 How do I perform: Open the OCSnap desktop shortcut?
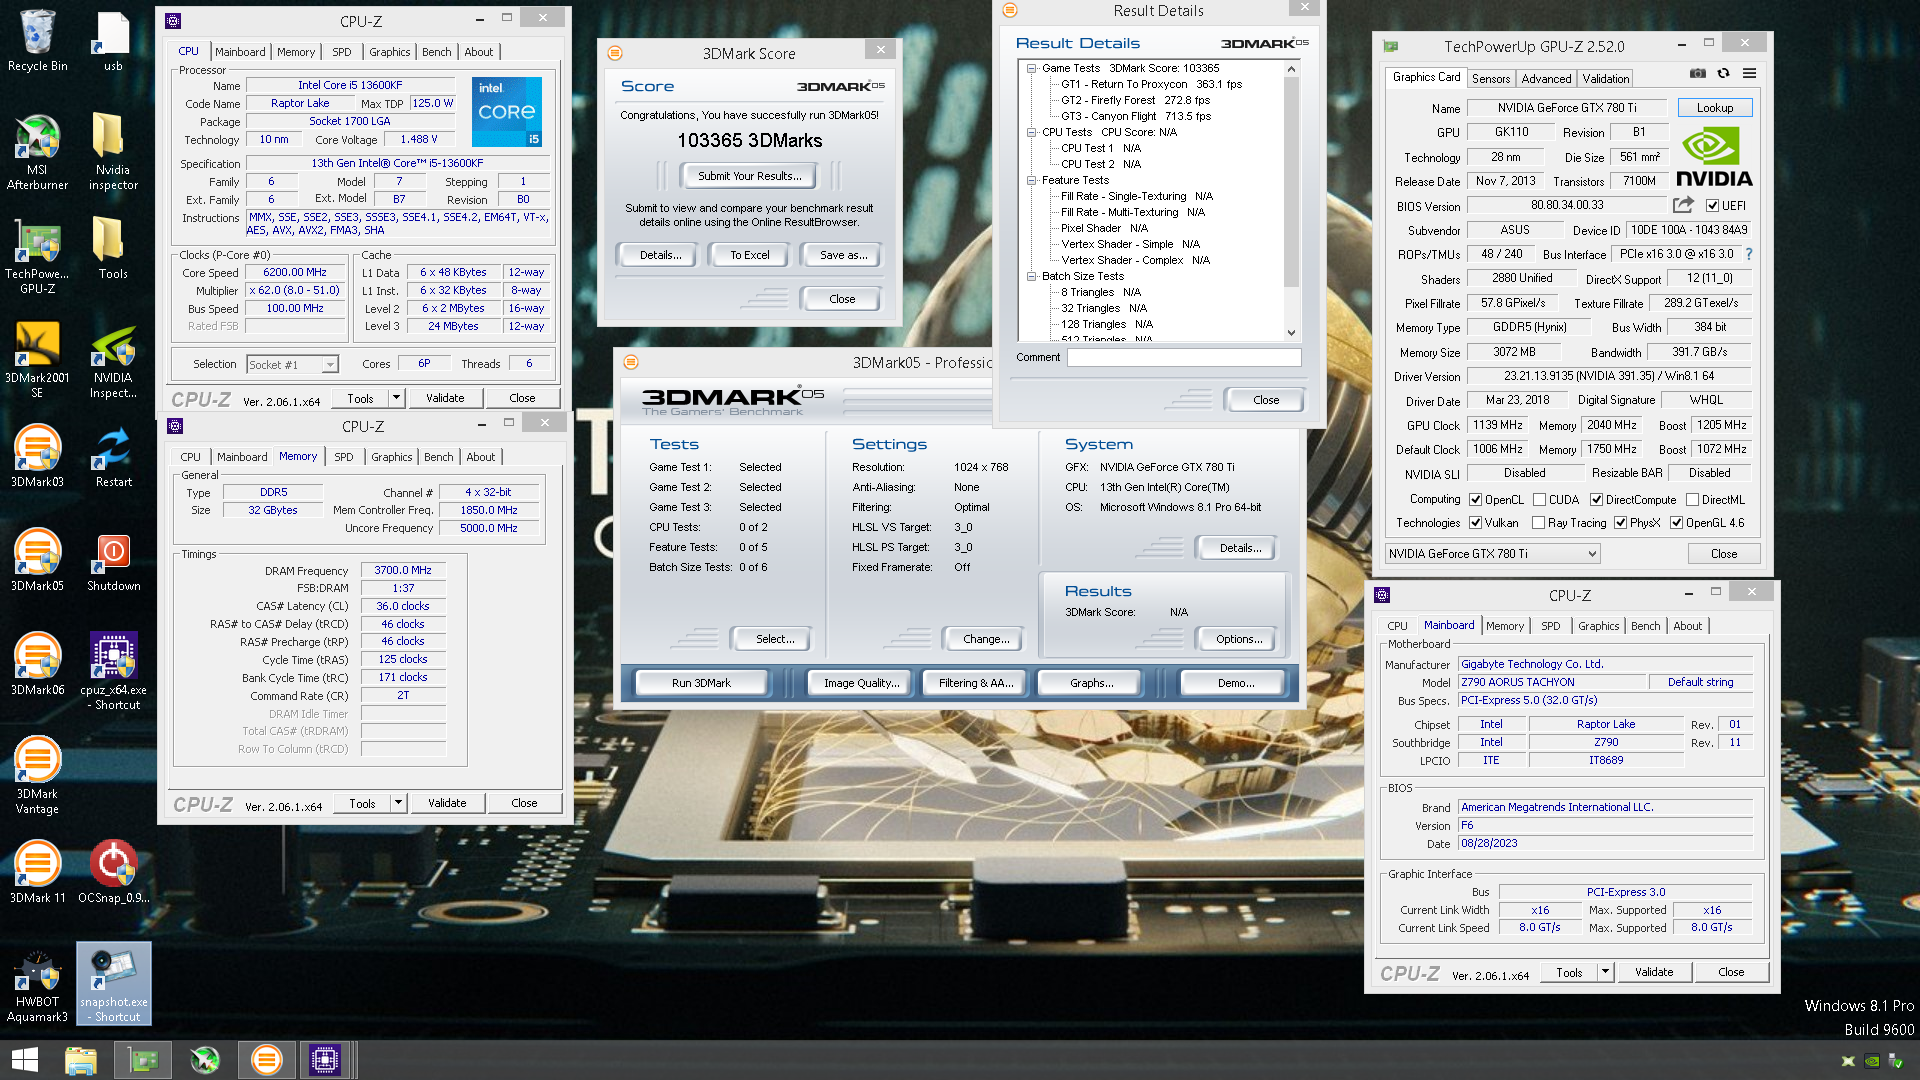(x=113, y=873)
